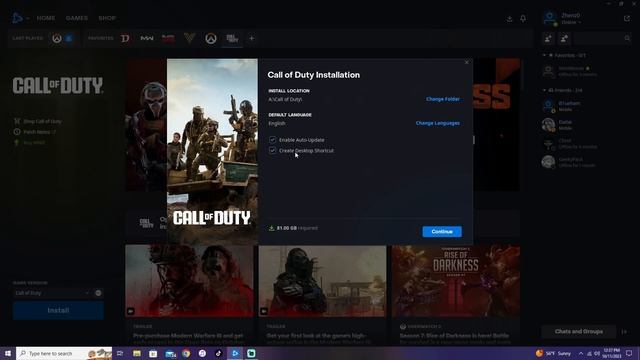Open Chats and Groups
This screenshot has height=360, width=640.
click(x=578, y=331)
